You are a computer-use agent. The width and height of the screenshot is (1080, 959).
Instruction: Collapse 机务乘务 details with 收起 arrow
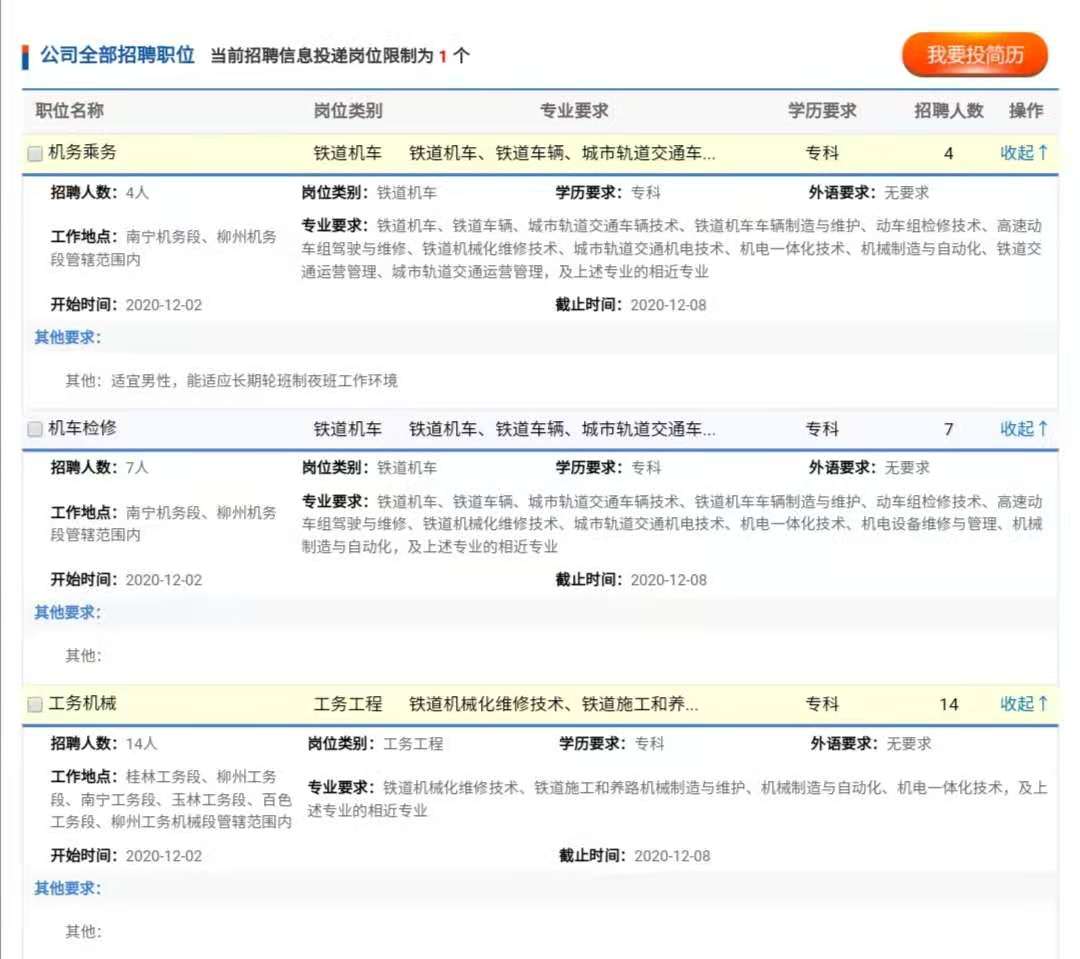[1024, 153]
